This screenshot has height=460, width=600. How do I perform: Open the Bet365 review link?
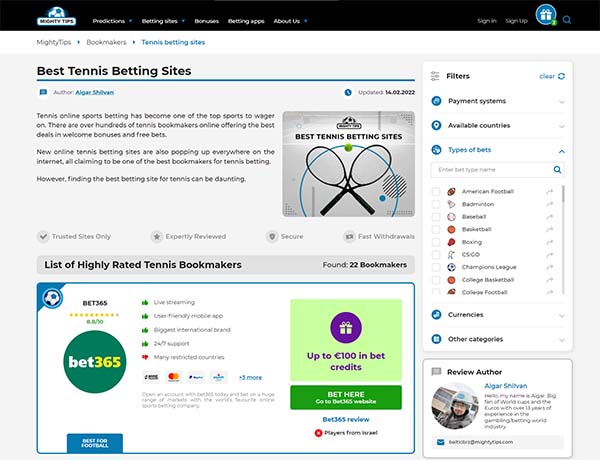(x=346, y=419)
